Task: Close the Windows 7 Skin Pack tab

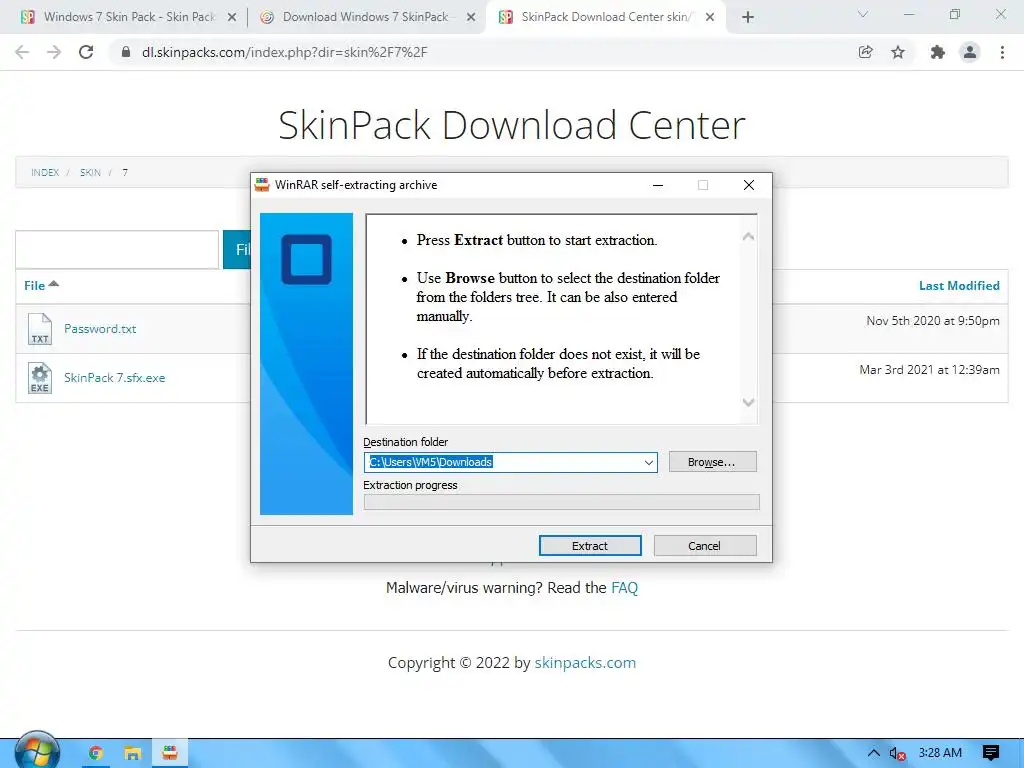Action: point(232,18)
